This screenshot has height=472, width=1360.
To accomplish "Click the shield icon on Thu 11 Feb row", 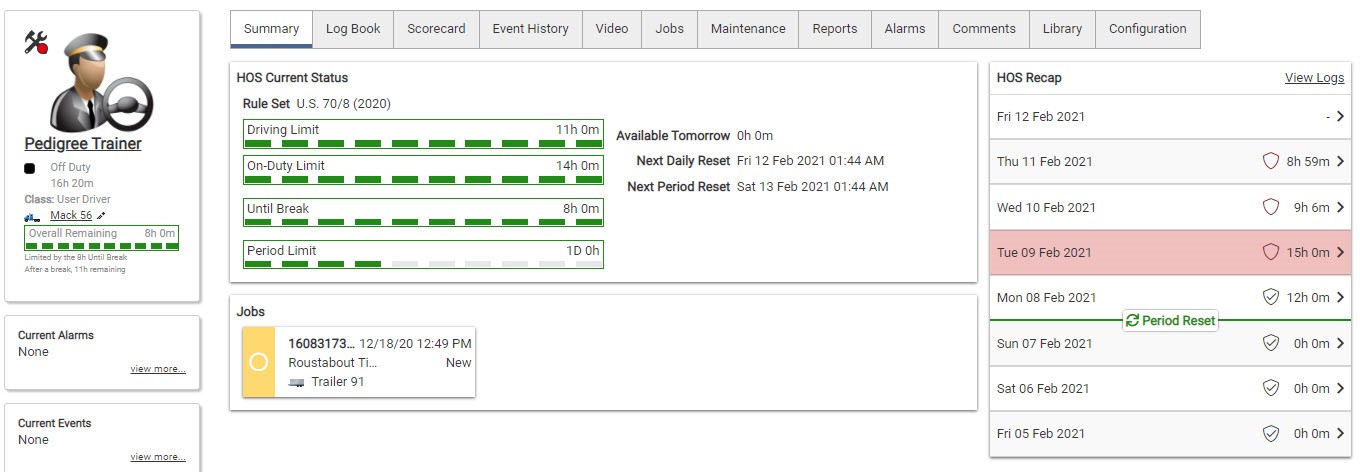I will pyautogui.click(x=1271, y=162).
